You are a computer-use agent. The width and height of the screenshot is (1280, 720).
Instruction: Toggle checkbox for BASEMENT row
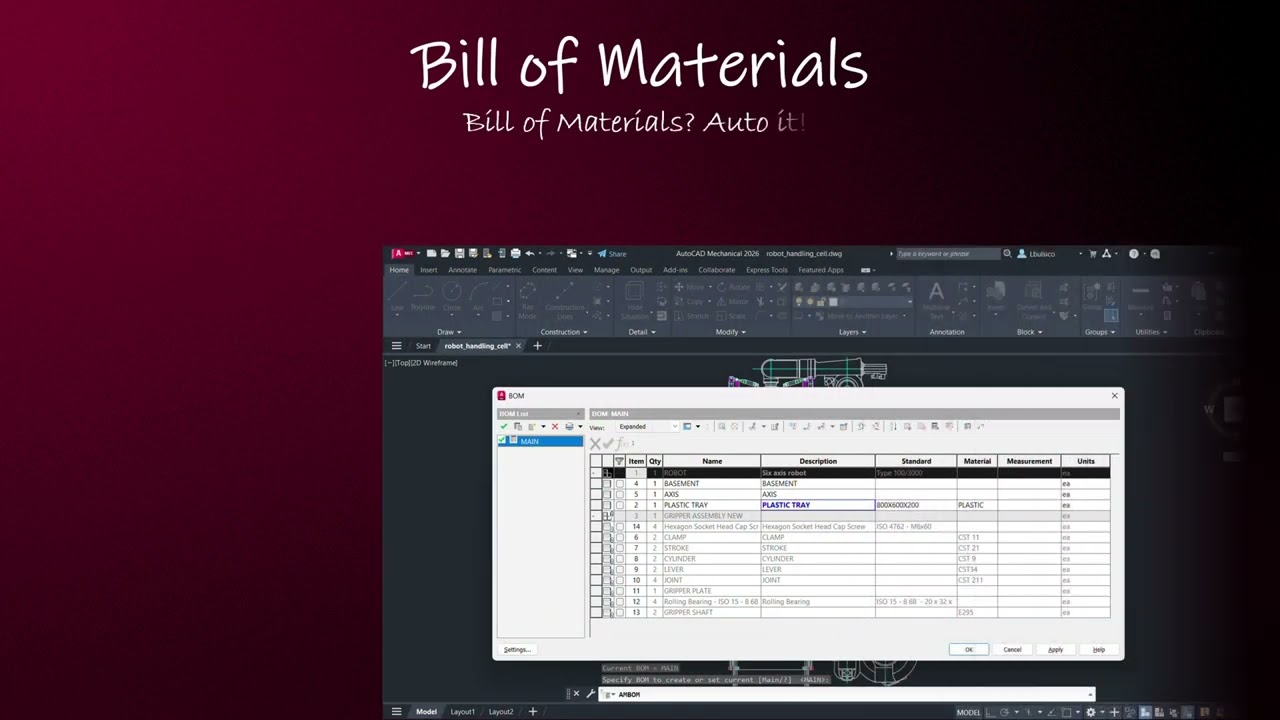(620, 484)
